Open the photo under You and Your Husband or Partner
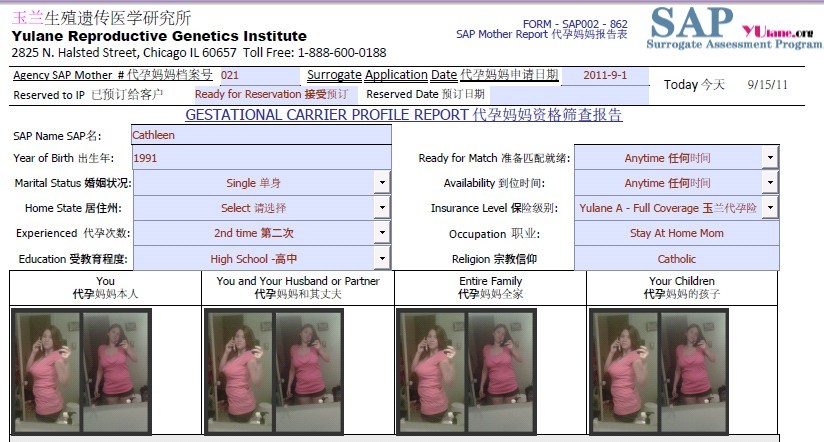 tap(274, 372)
